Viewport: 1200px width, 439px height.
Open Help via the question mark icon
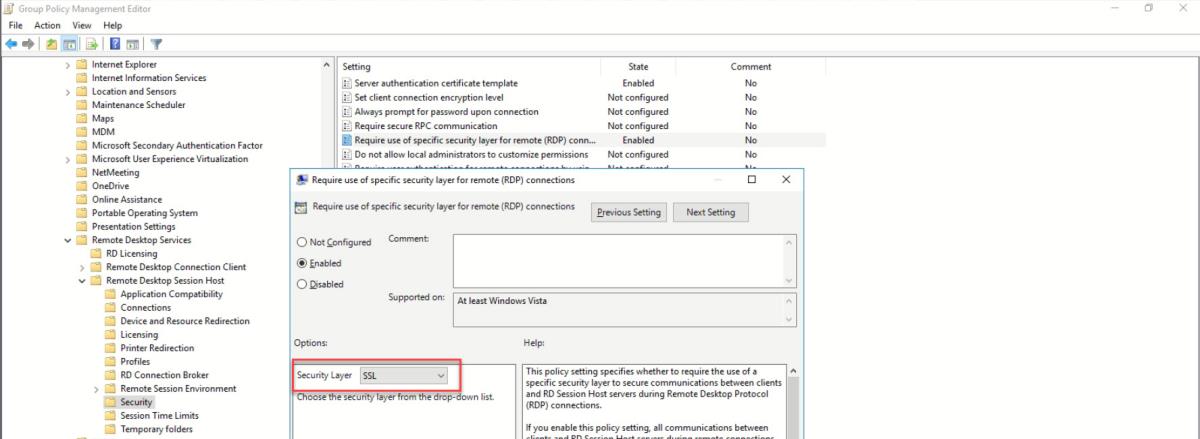(116, 44)
